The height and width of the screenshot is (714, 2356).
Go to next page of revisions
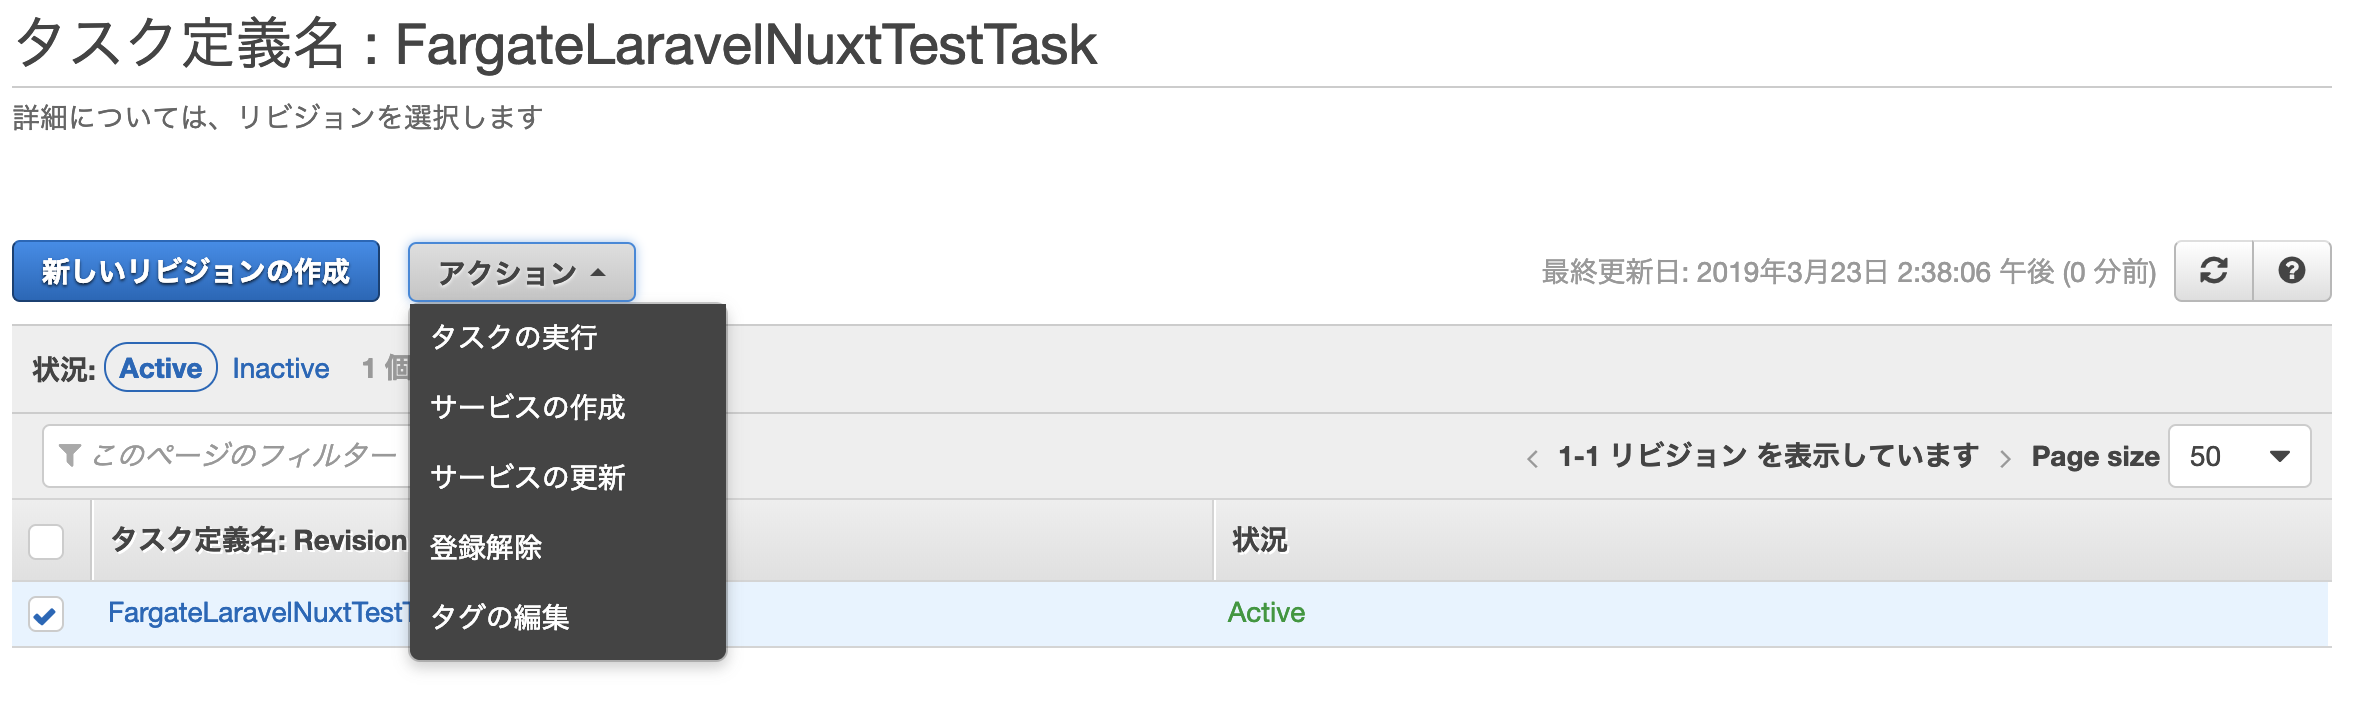tap(2005, 459)
